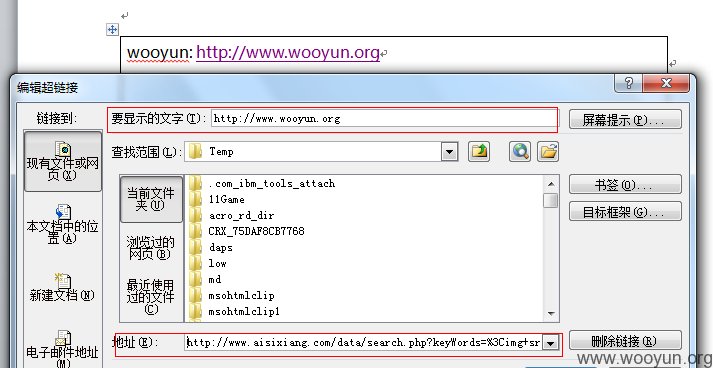The image size is (713, 368).
Task: Select the low folder
Action: click(207, 263)
